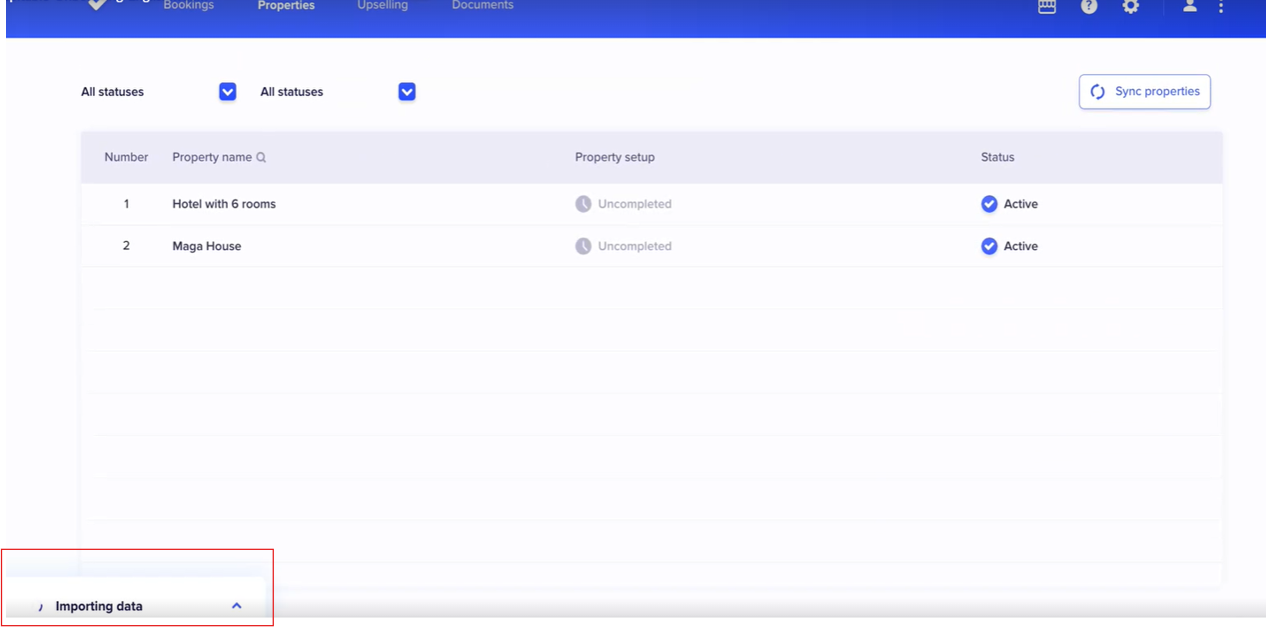Viewport: 1266px width, 627px height.
Task: Click the search icon beside Property name
Action: coord(261,158)
